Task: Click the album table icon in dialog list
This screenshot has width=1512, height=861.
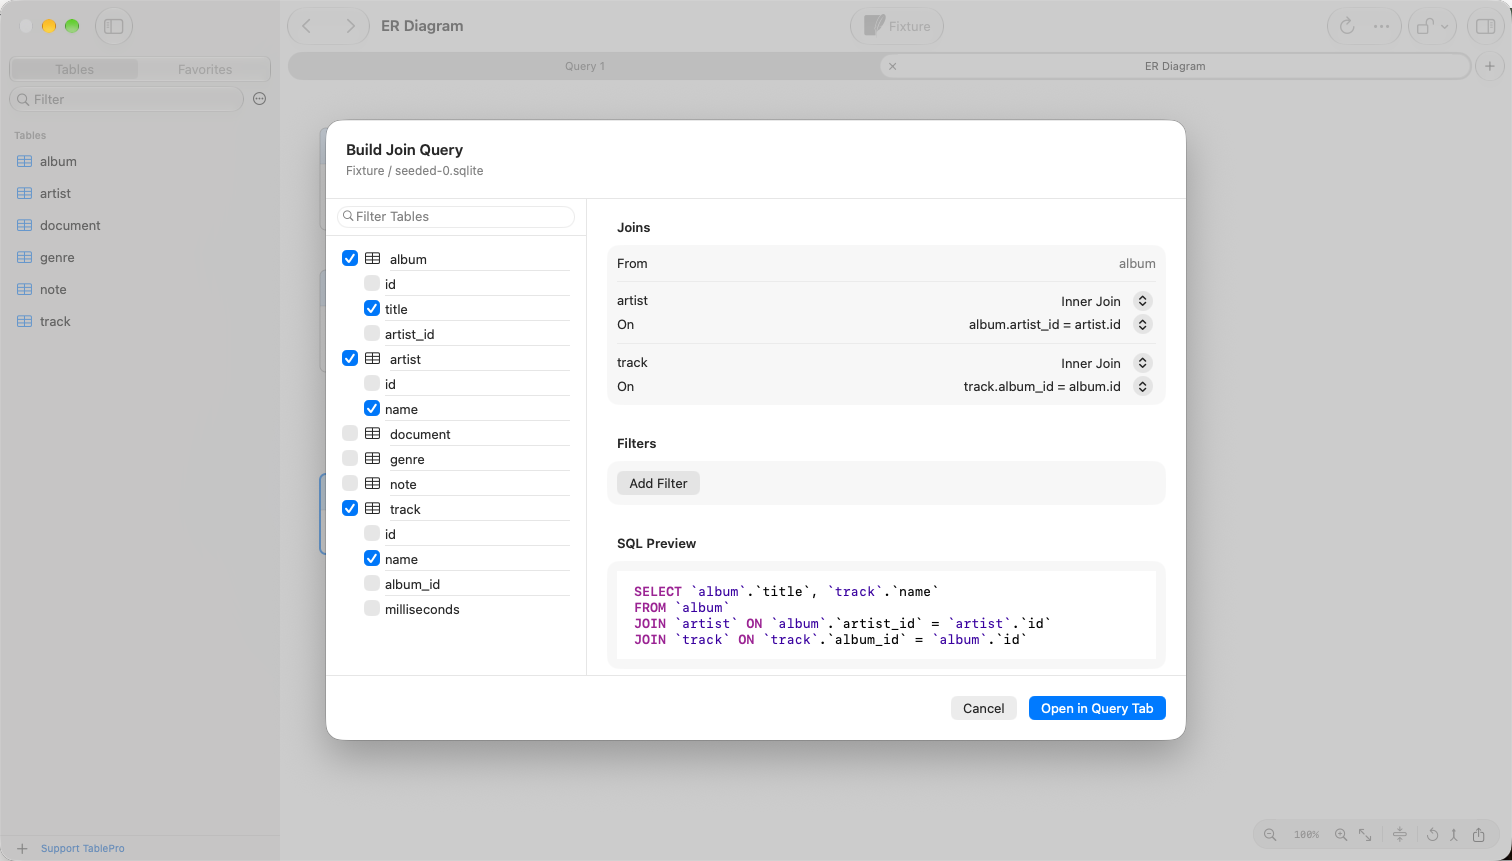Action: (x=373, y=258)
